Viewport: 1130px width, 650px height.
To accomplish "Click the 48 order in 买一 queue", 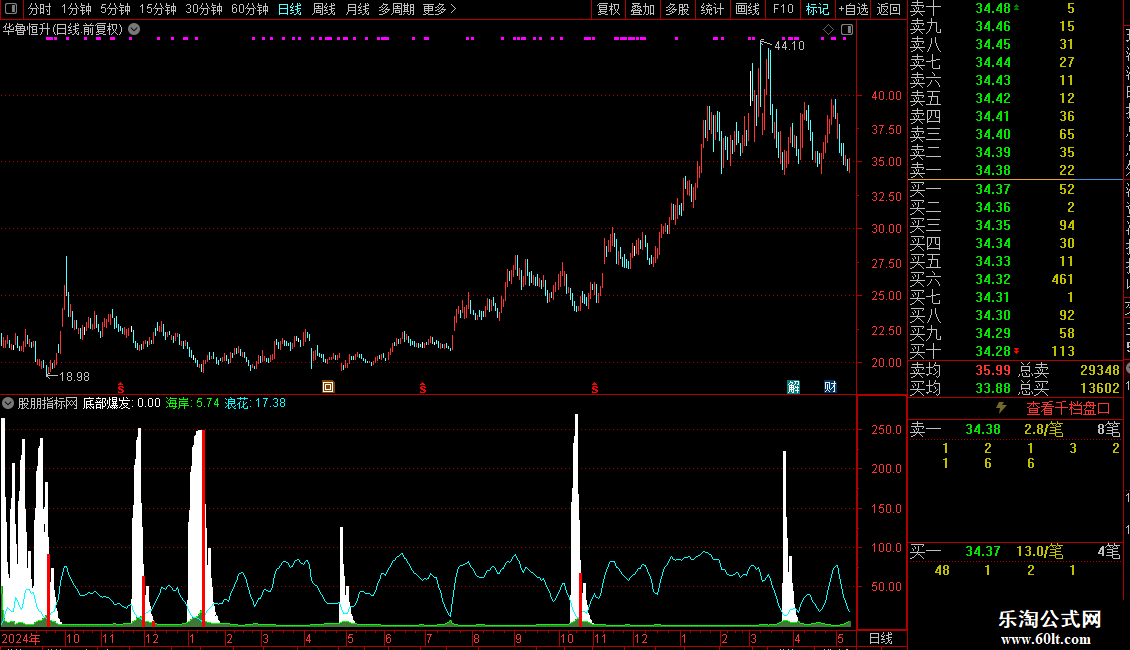I will coord(942,570).
